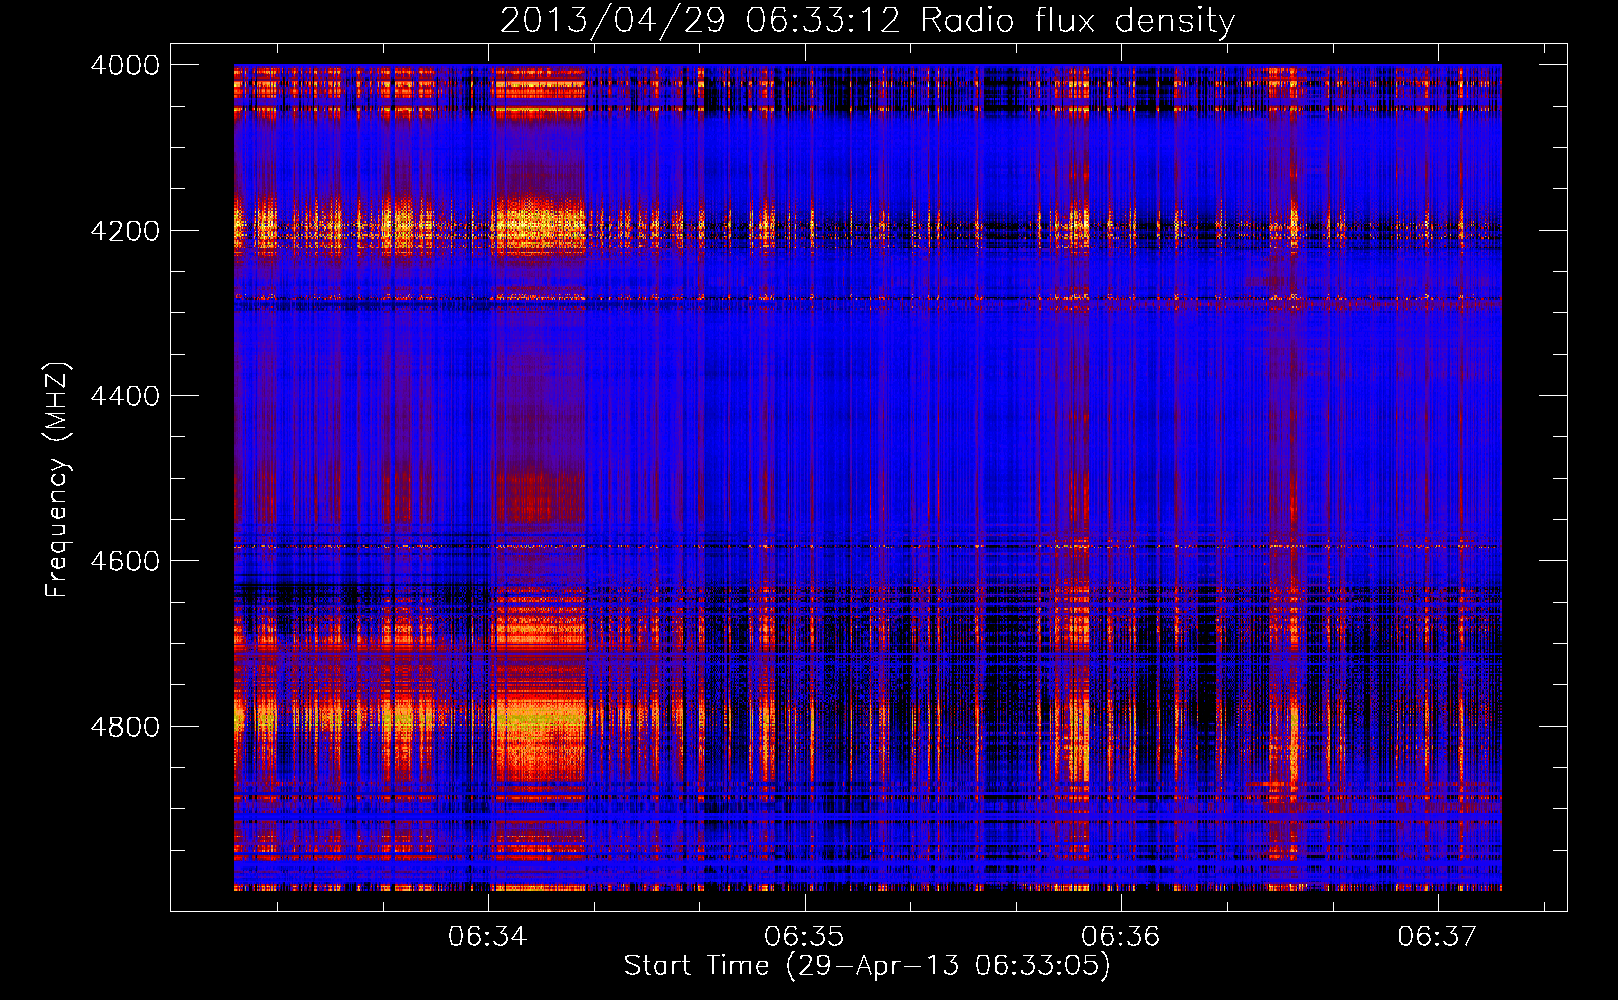The height and width of the screenshot is (1000, 1618).
Task: Click the '06:35' time axis label
Action: (804, 937)
